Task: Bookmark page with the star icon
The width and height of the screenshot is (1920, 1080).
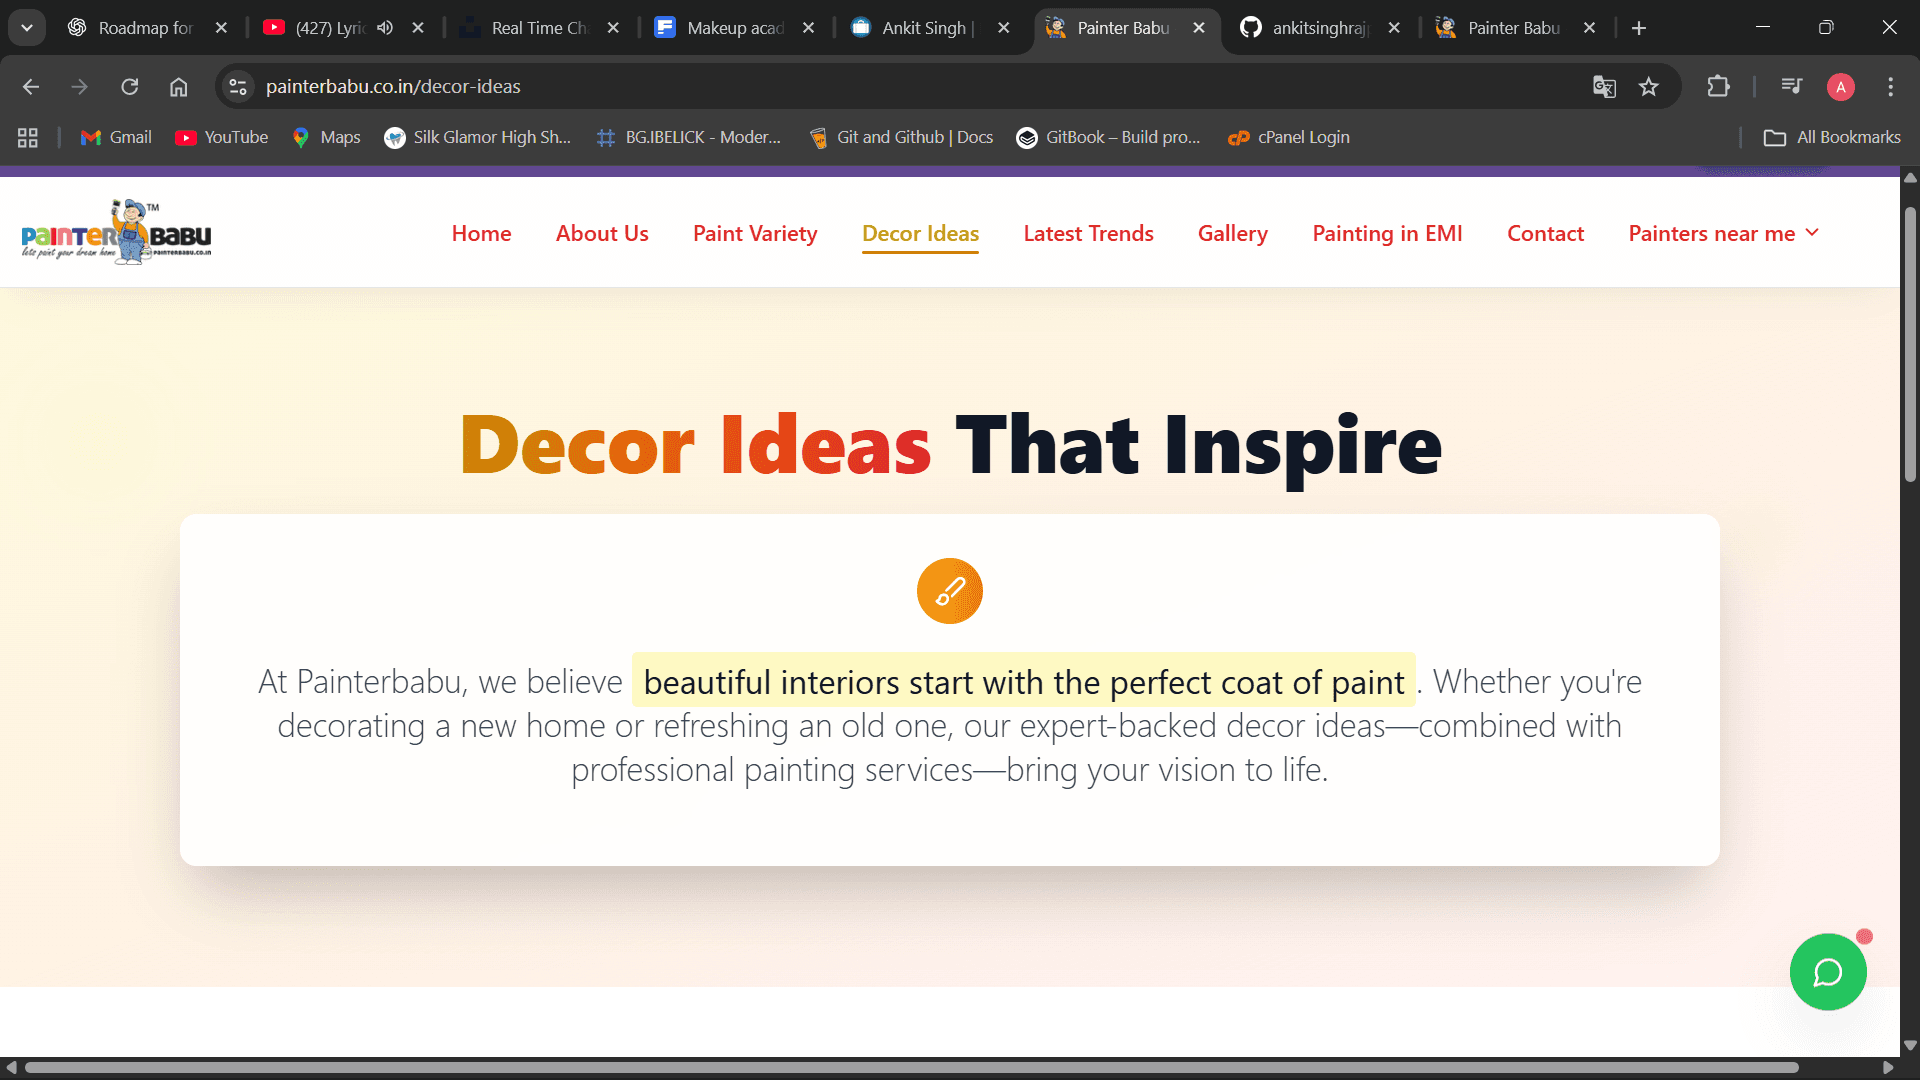Action: [1649, 87]
